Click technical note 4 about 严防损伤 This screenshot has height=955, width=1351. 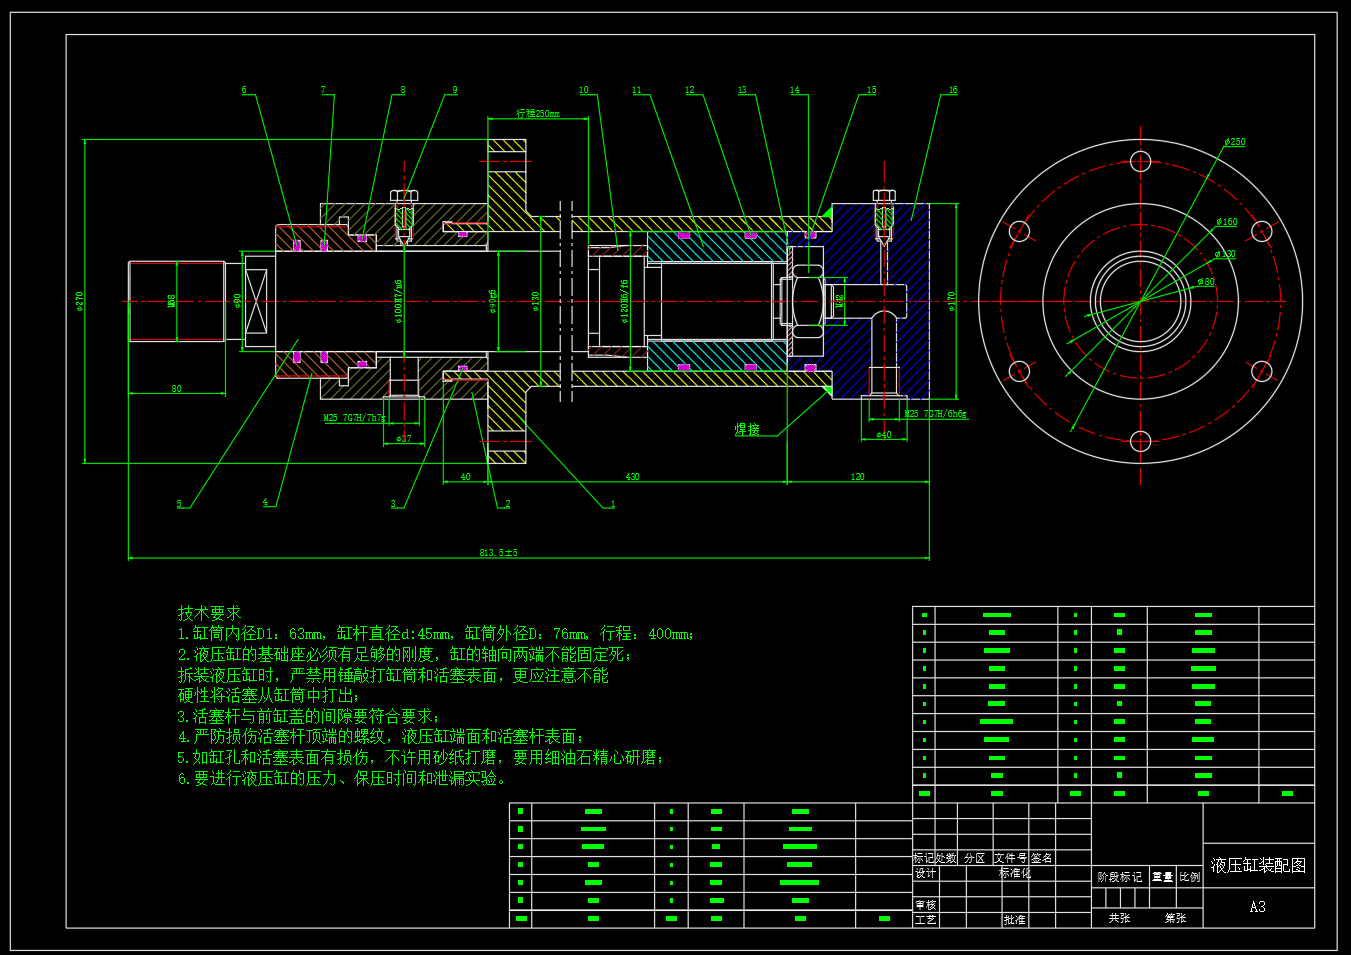[x=380, y=737]
